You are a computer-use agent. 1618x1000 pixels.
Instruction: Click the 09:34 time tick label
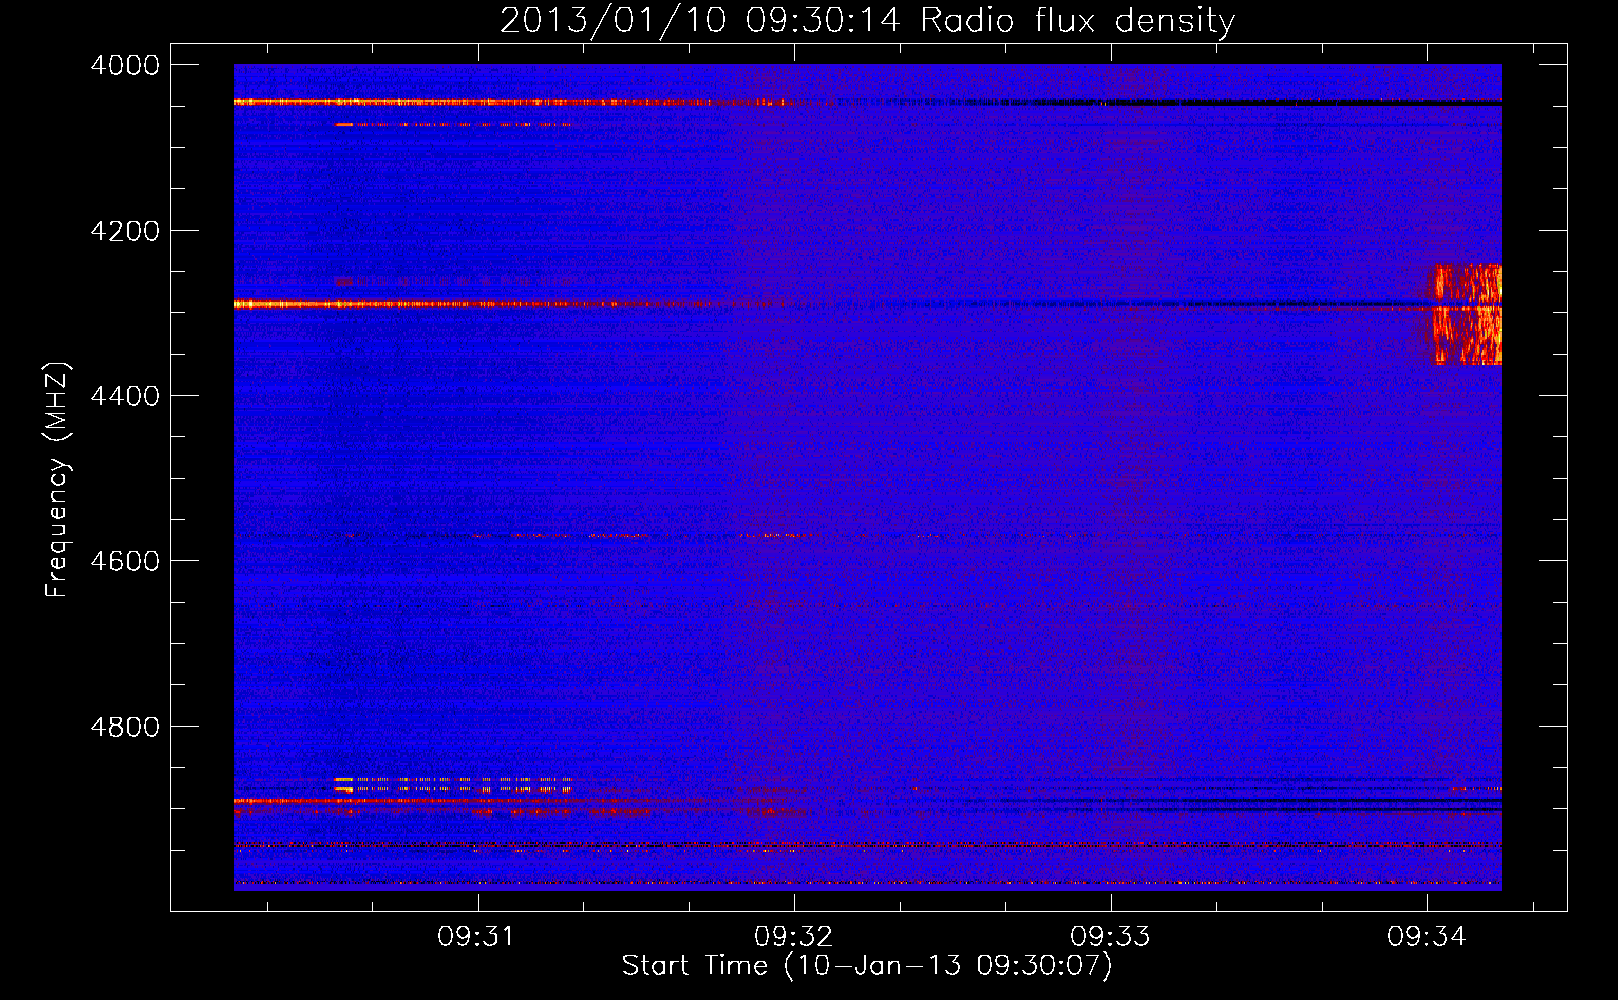[x=1426, y=936]
